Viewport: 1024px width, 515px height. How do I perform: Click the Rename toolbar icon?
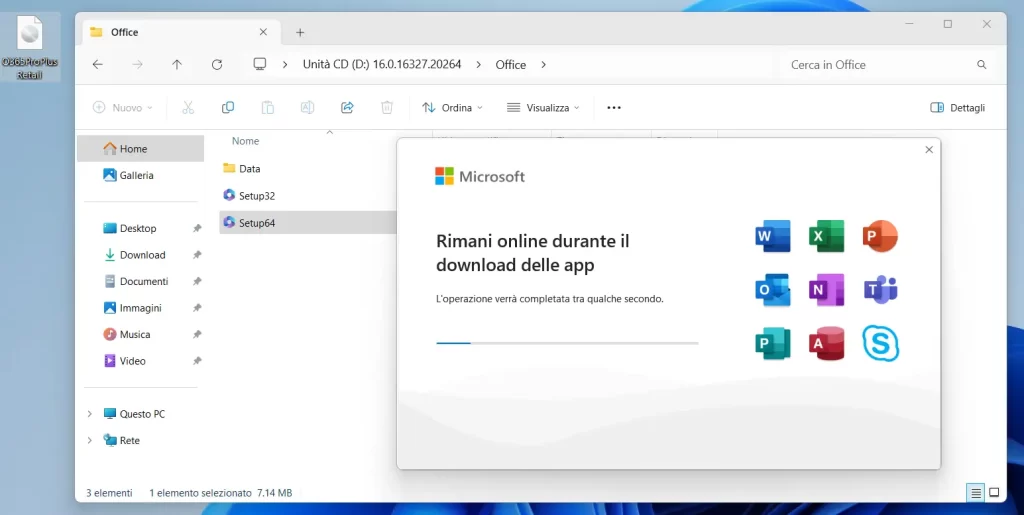(x=308, y=108)
